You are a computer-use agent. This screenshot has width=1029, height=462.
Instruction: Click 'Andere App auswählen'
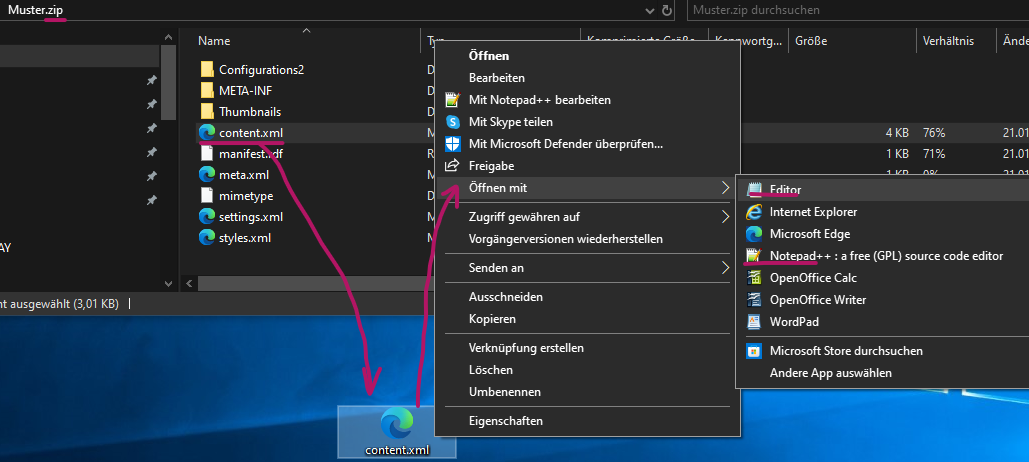pos(830,373)
